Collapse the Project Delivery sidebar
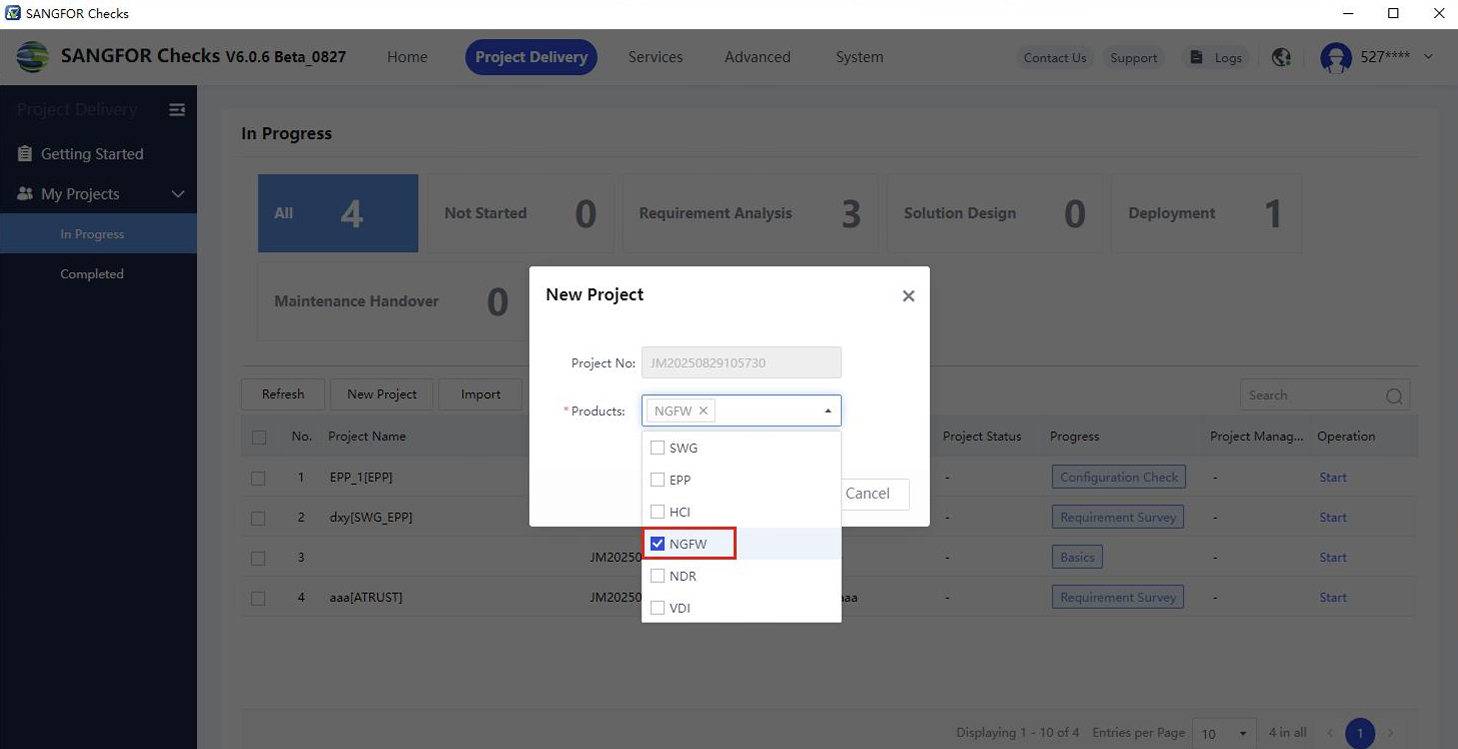The height and width of the screenshot is (749, 1458). (x=177, y=109)
